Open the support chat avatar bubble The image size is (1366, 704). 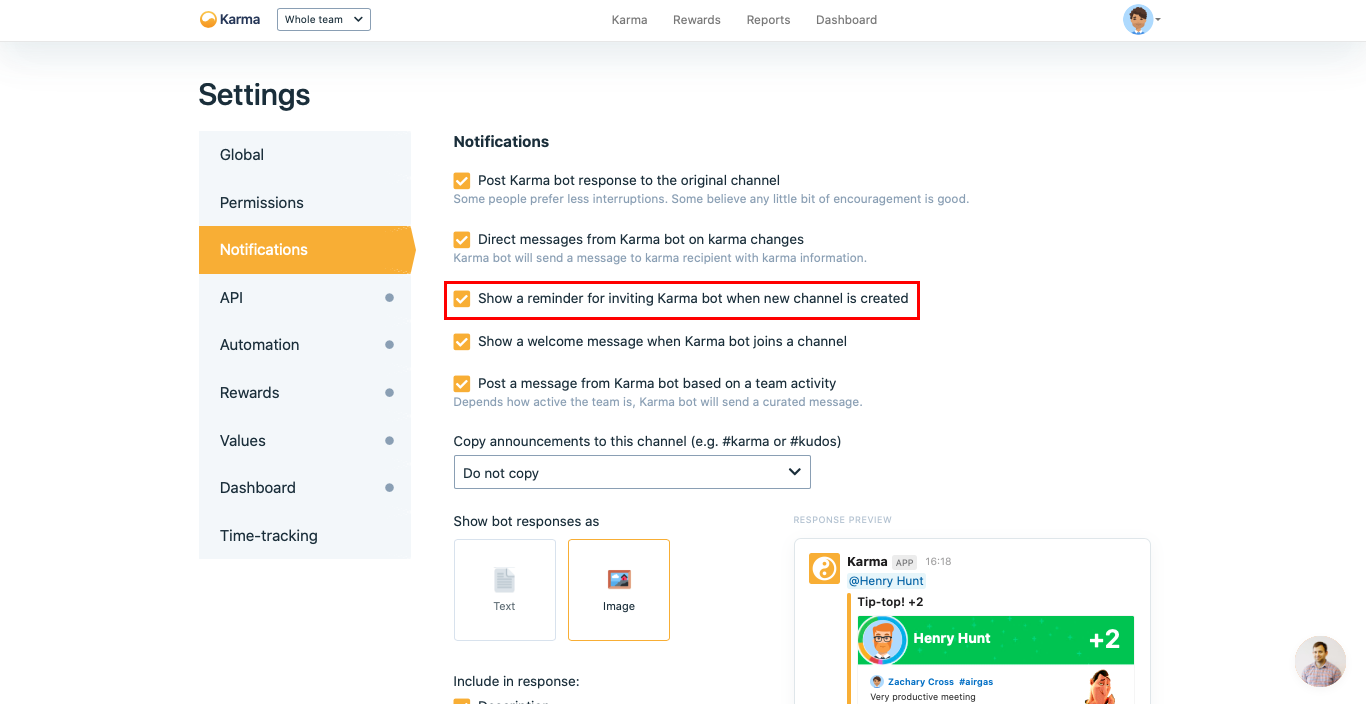click(1320, 662)
